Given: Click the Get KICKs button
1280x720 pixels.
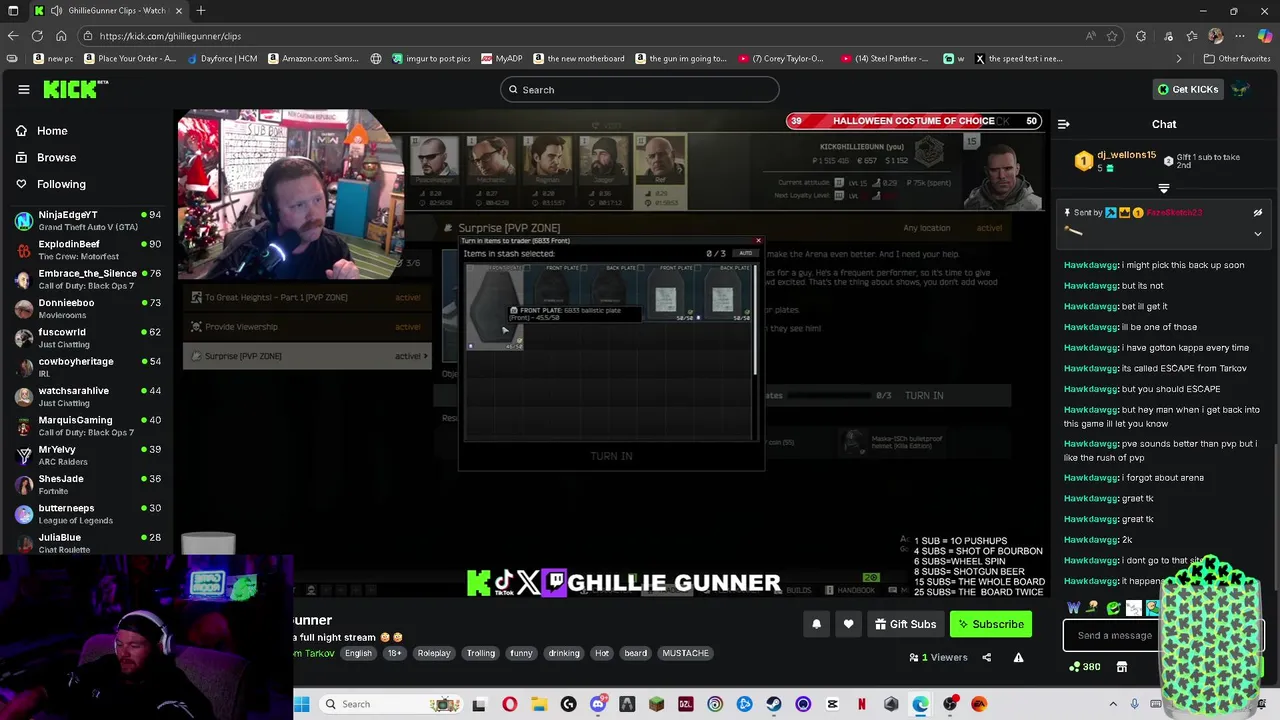Looking at the screenshot, I should tap(1188, 89).
